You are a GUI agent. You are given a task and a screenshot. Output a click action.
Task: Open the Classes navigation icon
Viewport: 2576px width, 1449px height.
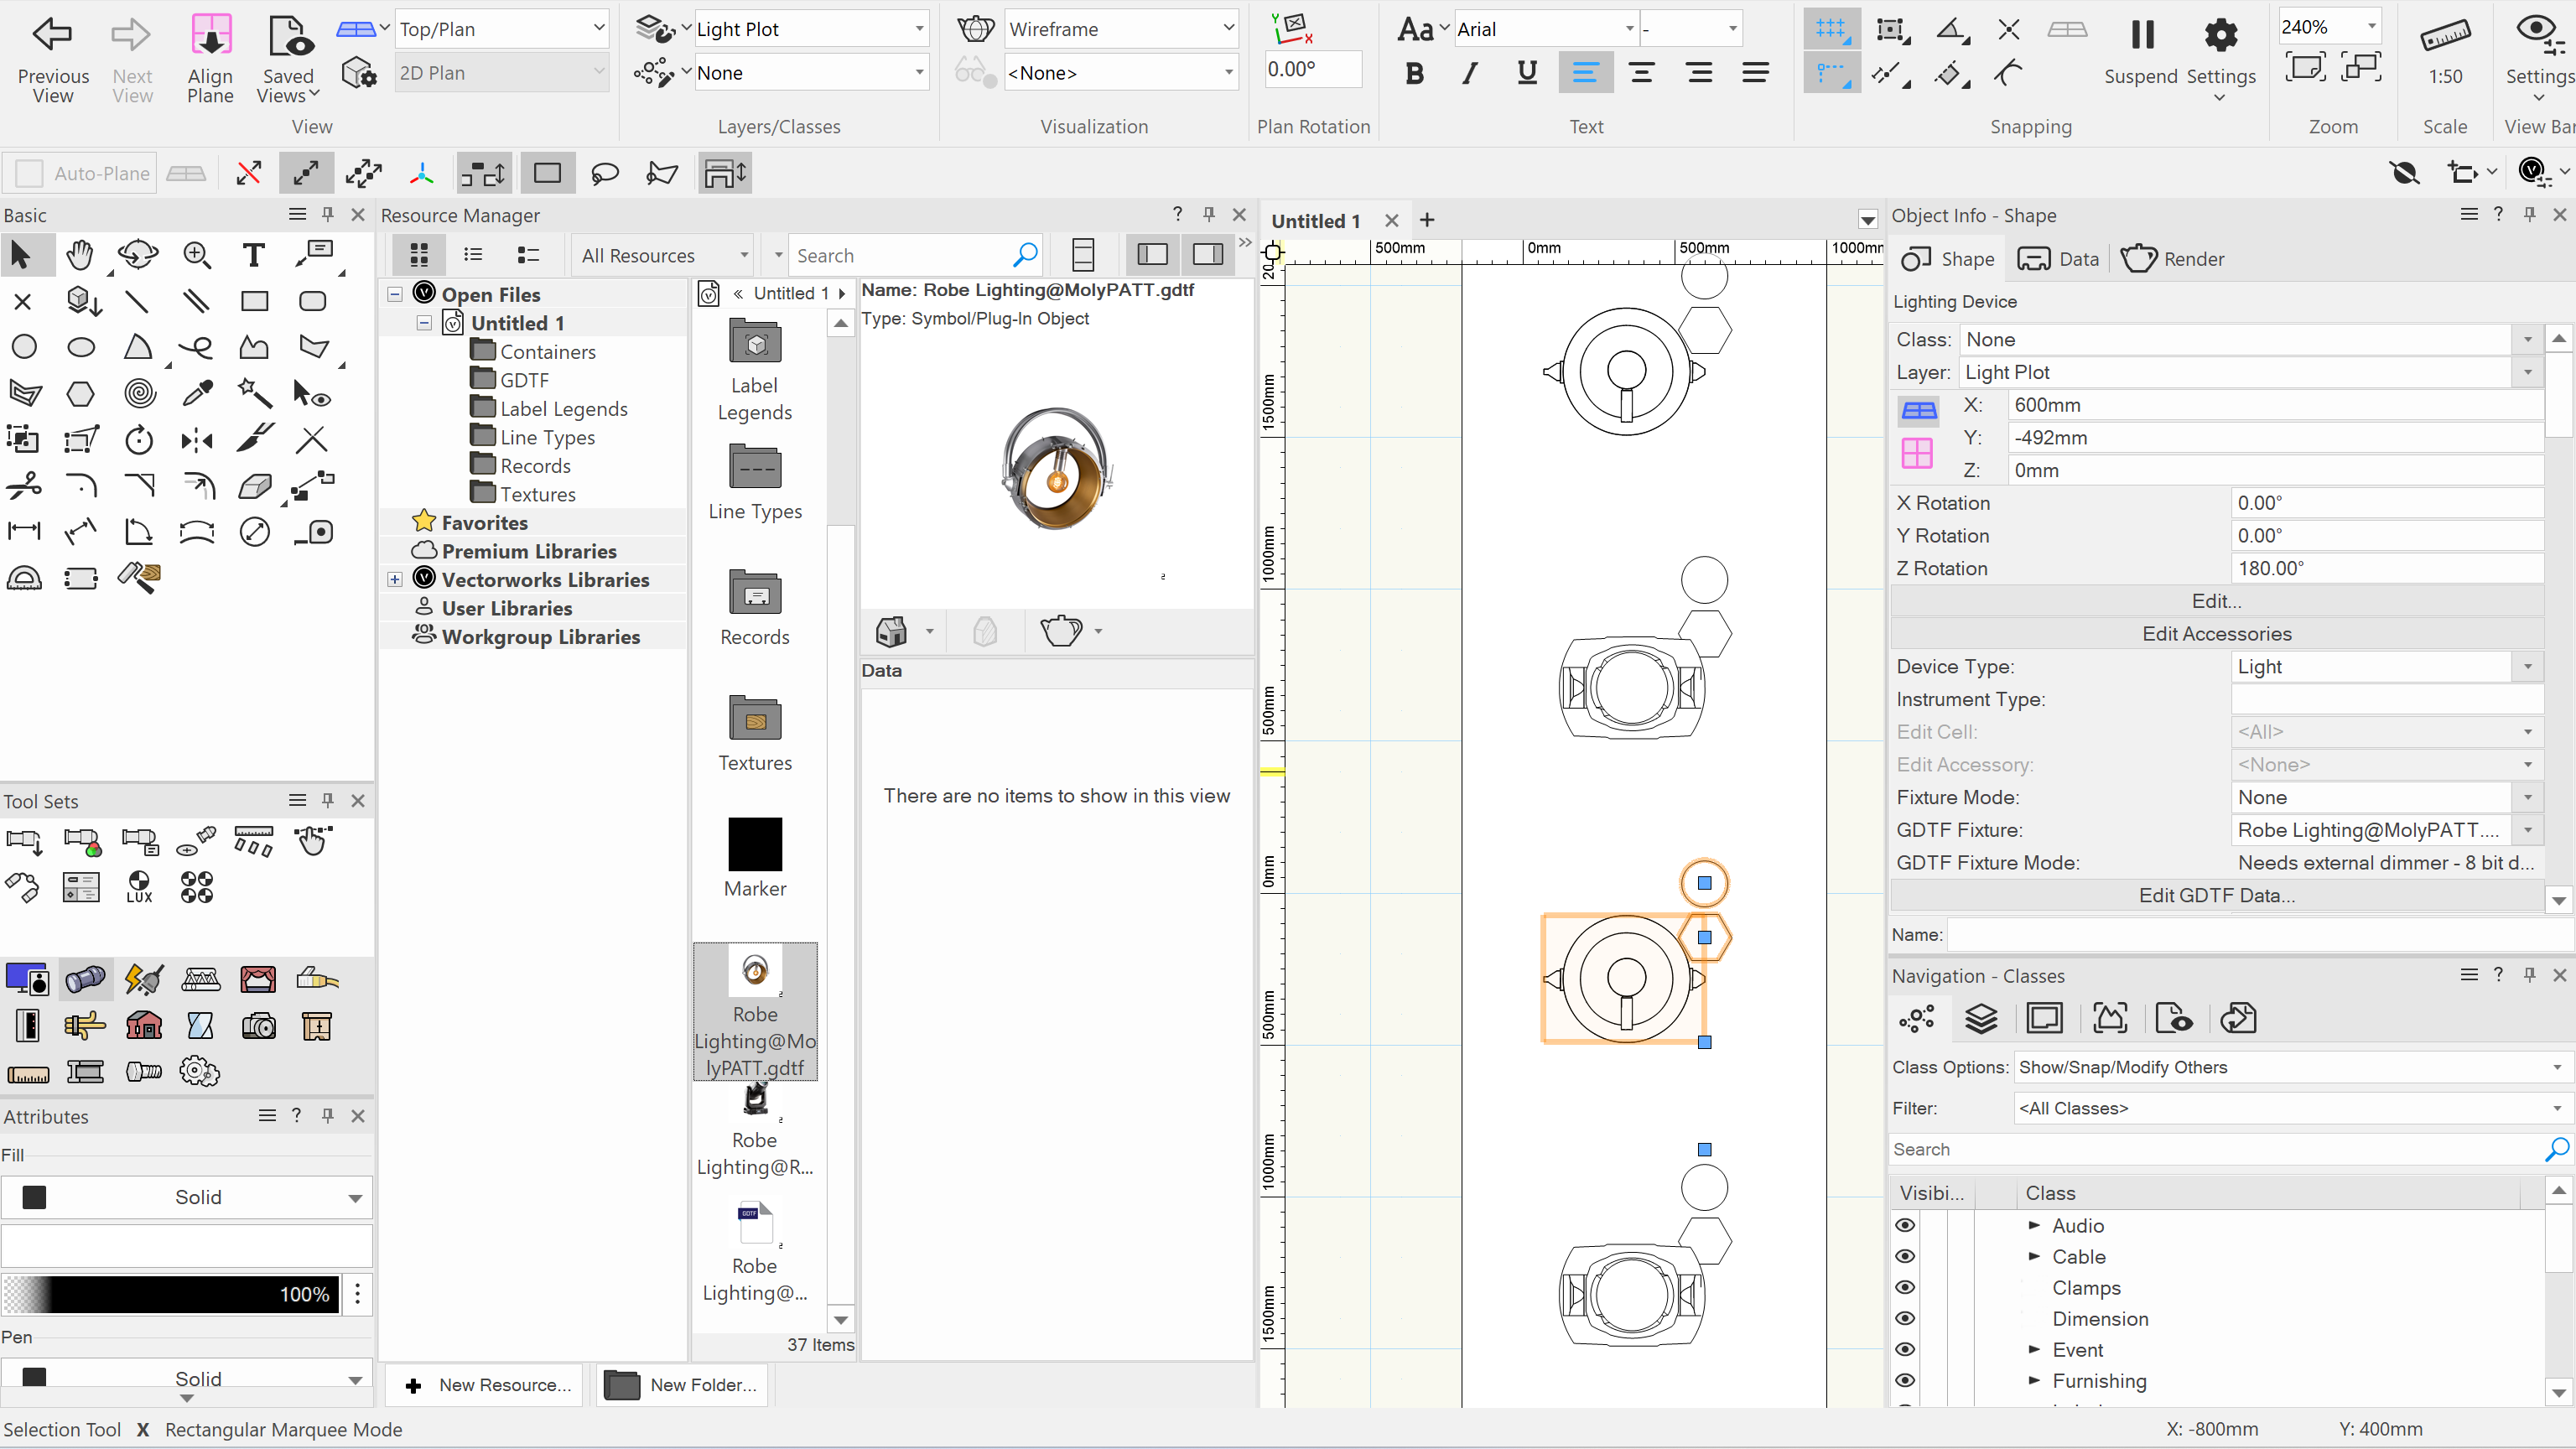click(1917, 1019)
